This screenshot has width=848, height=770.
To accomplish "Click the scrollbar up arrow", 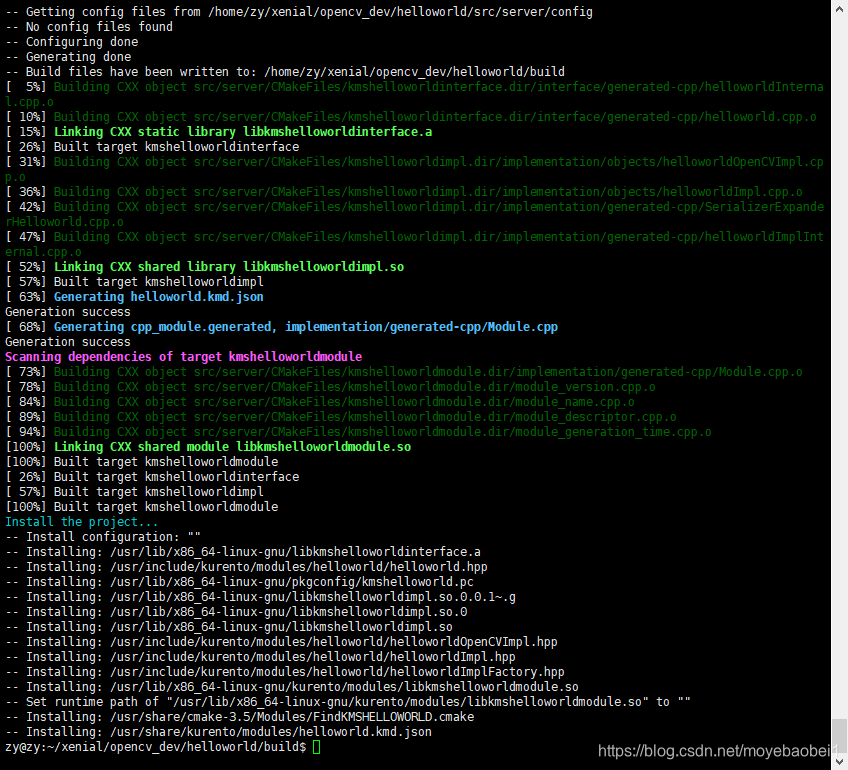I will 841,8.
